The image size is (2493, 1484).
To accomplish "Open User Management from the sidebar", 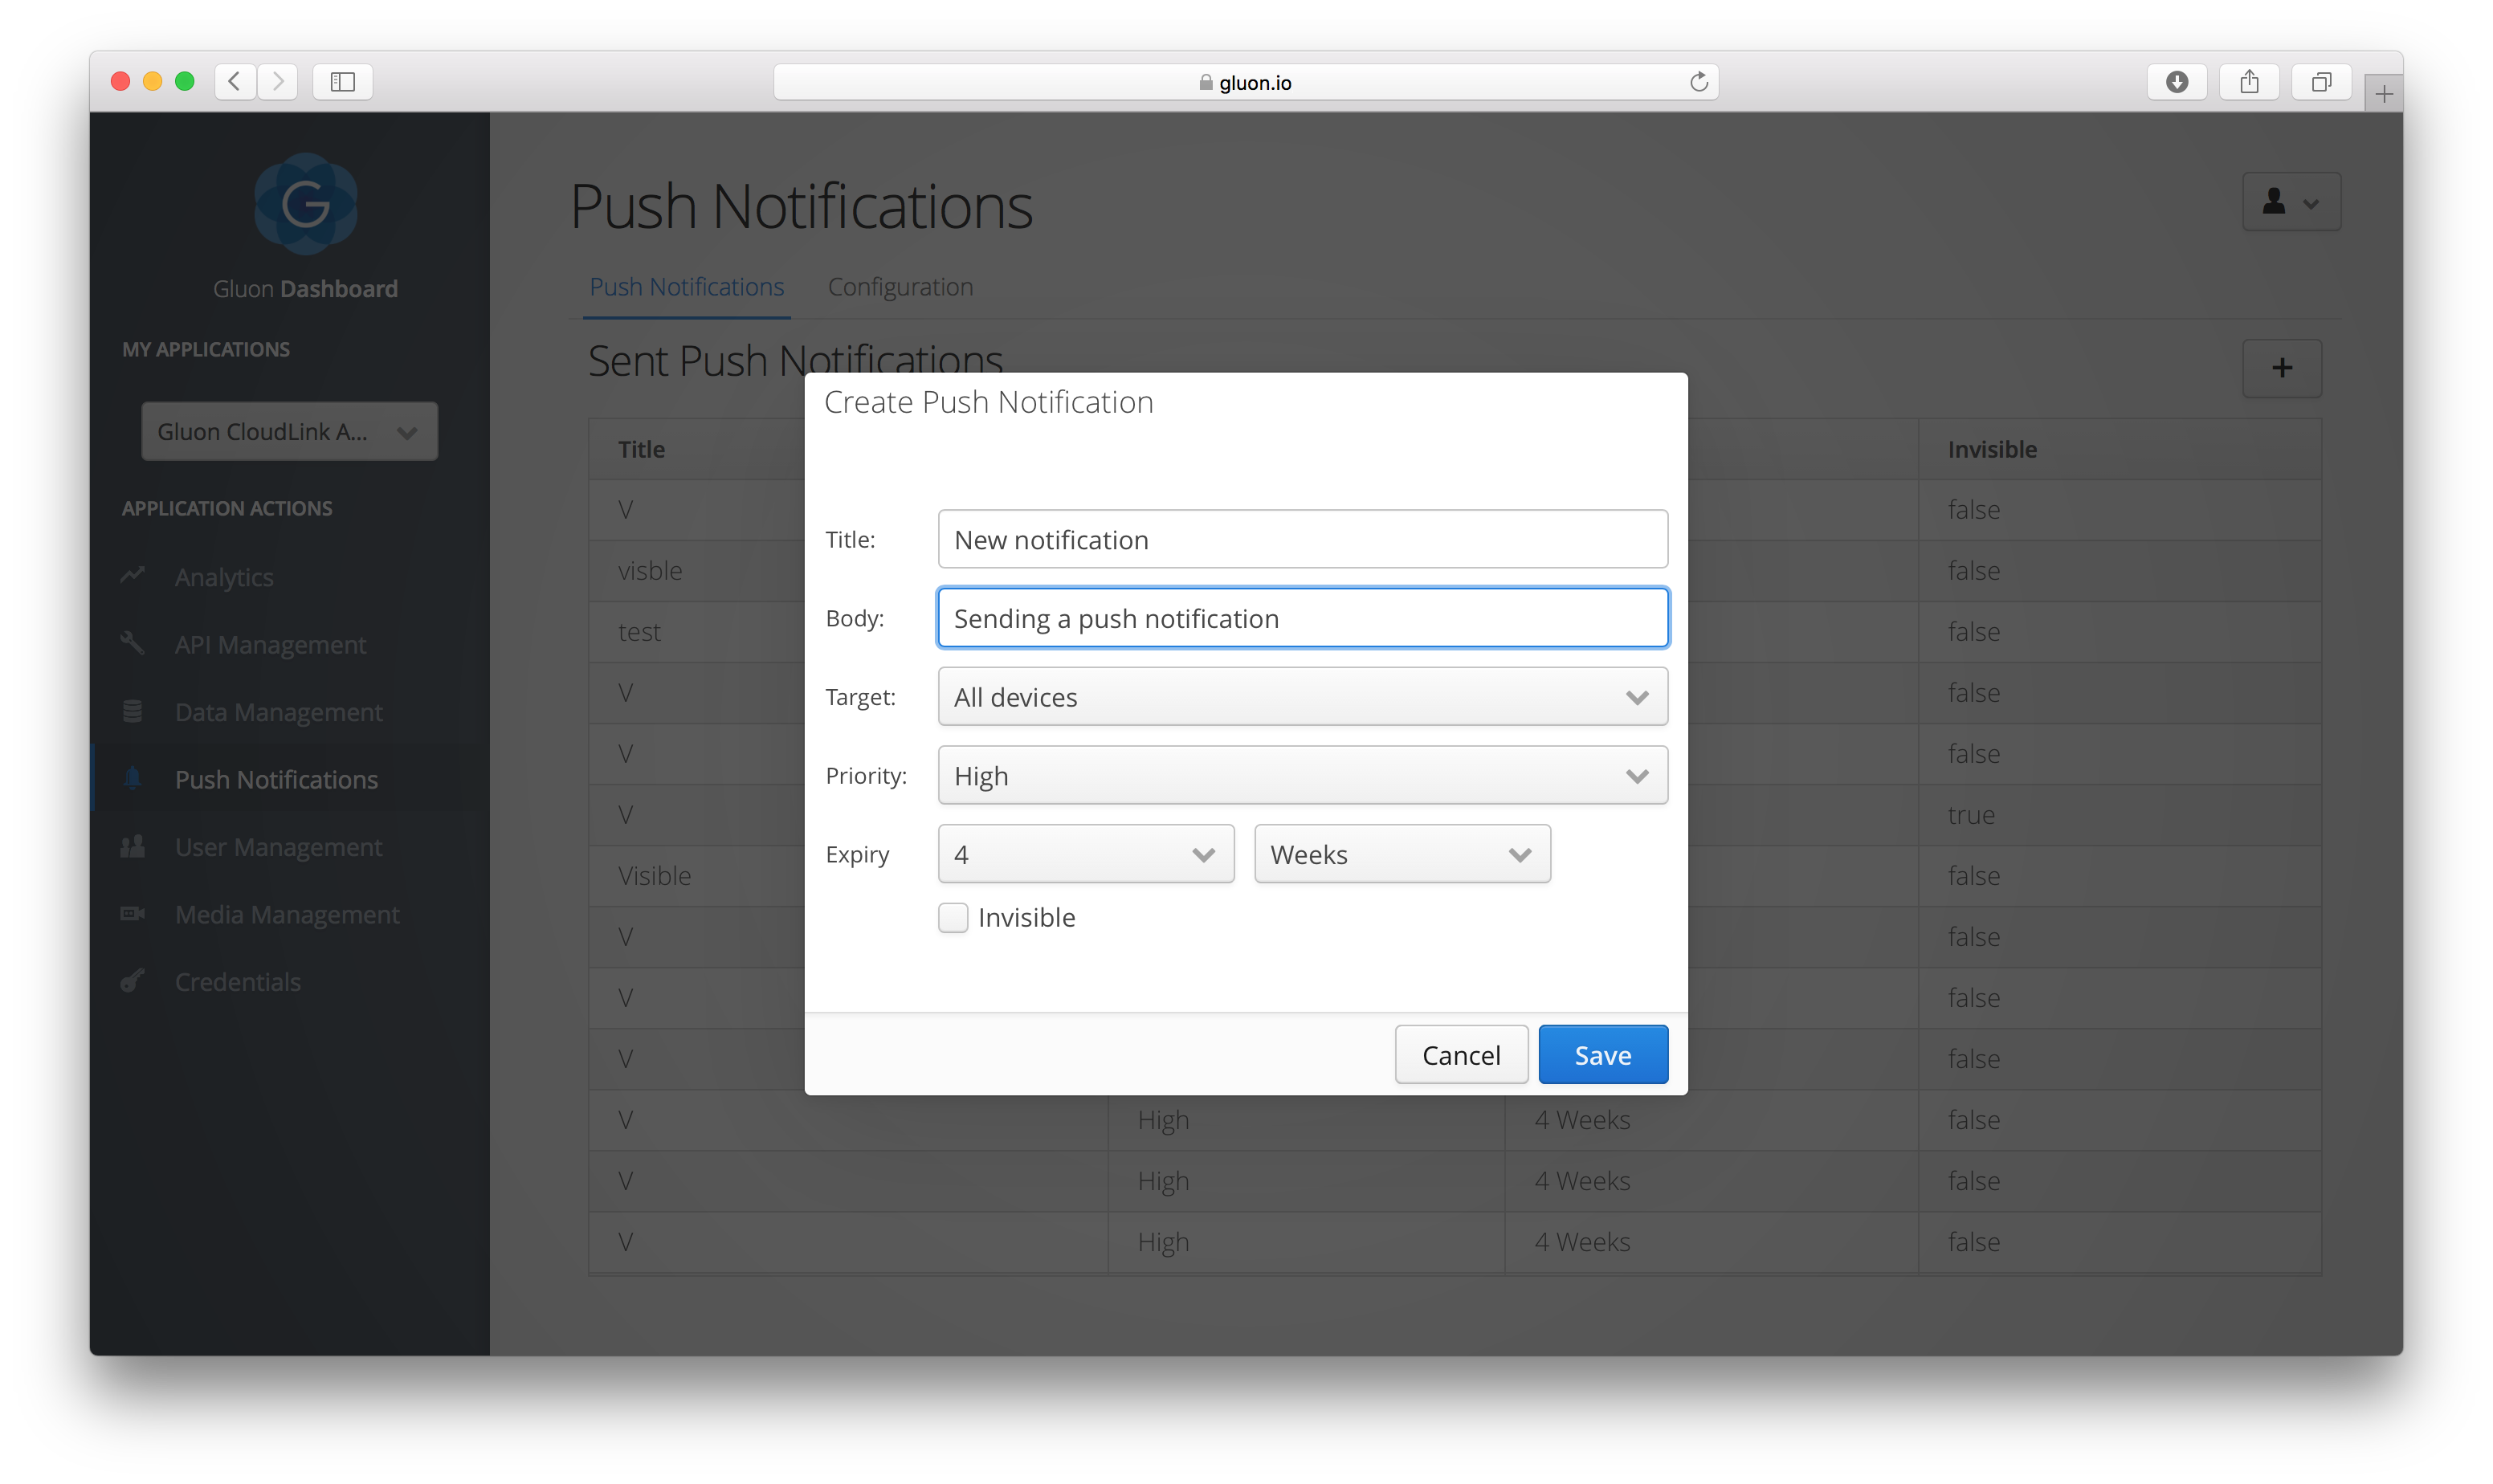I will click(x=277, y=847).
